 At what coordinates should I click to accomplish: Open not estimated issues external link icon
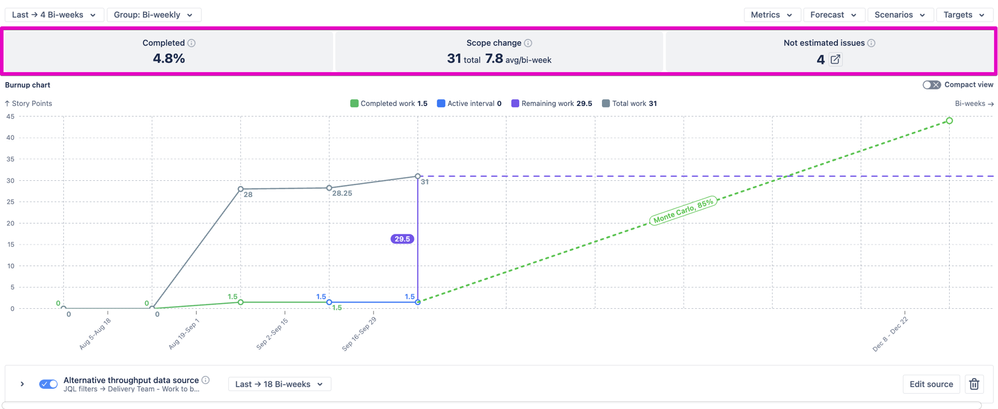point(835,60)
